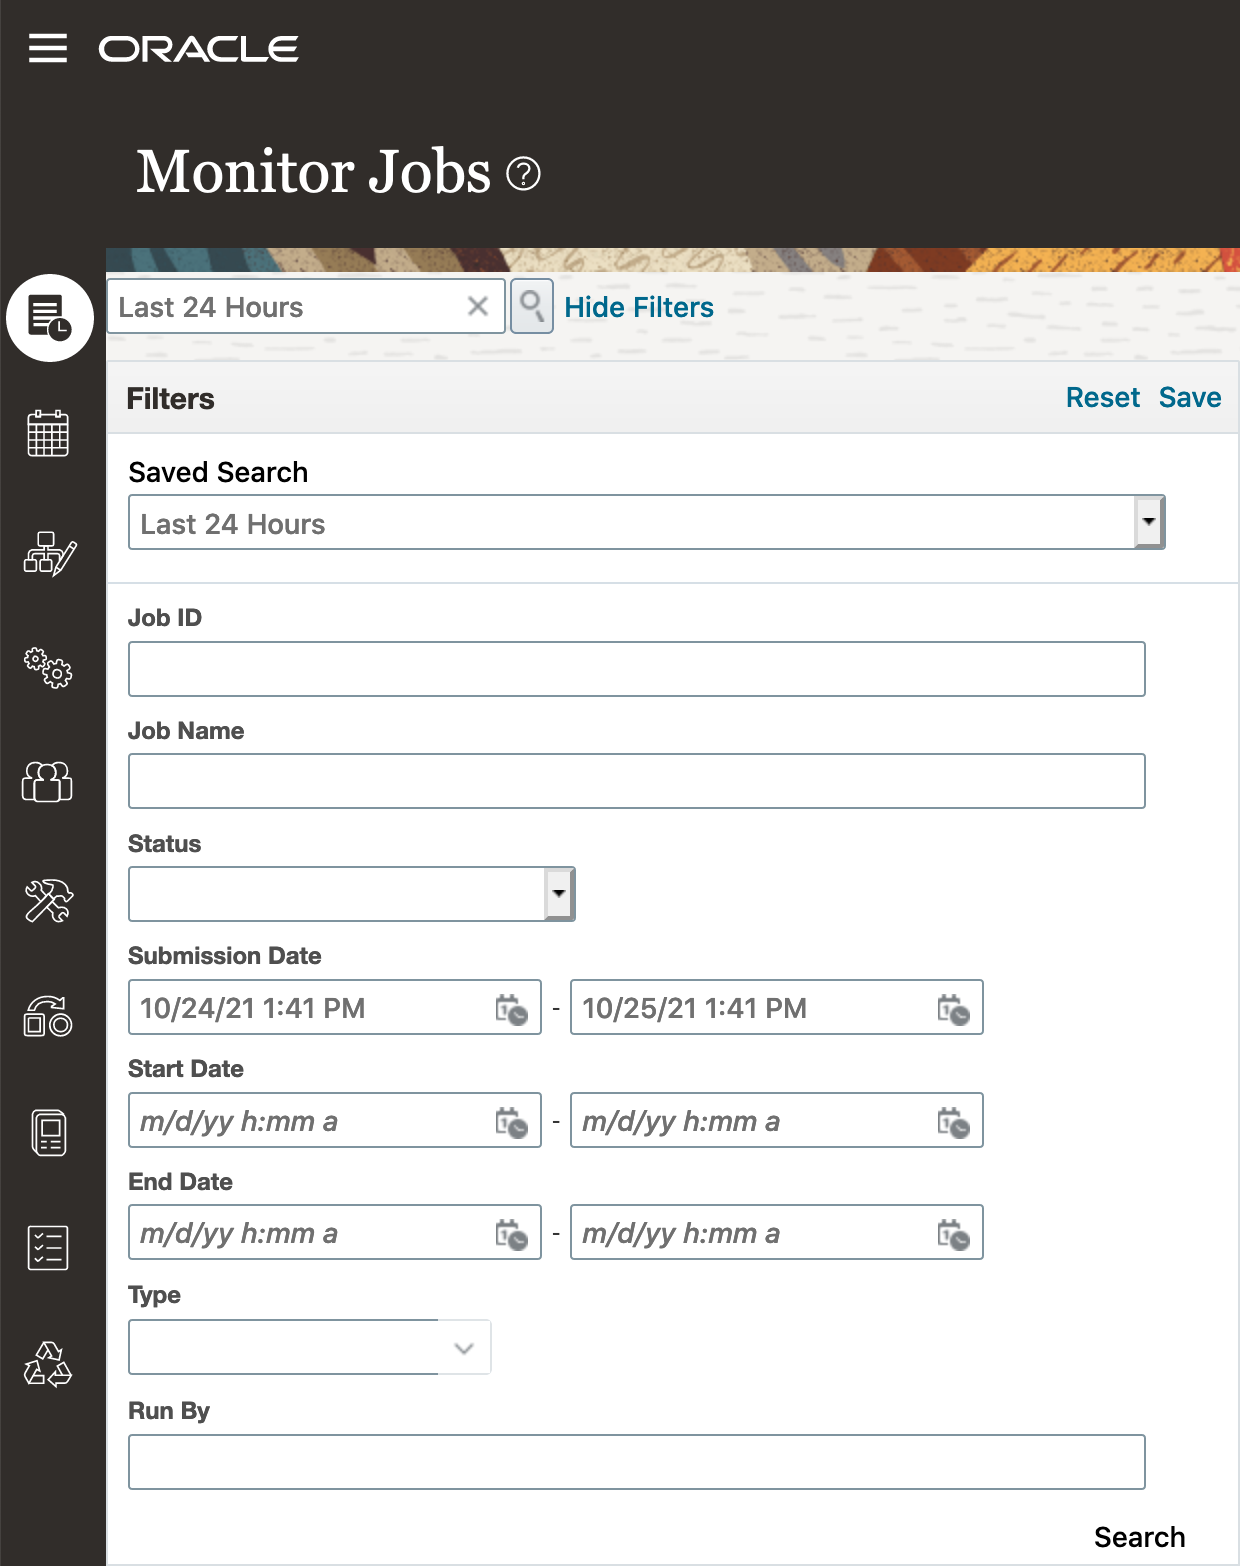1240x1566 pixels.
Task: Open the hammer and wrench tools icon
Action: (48, 900)
